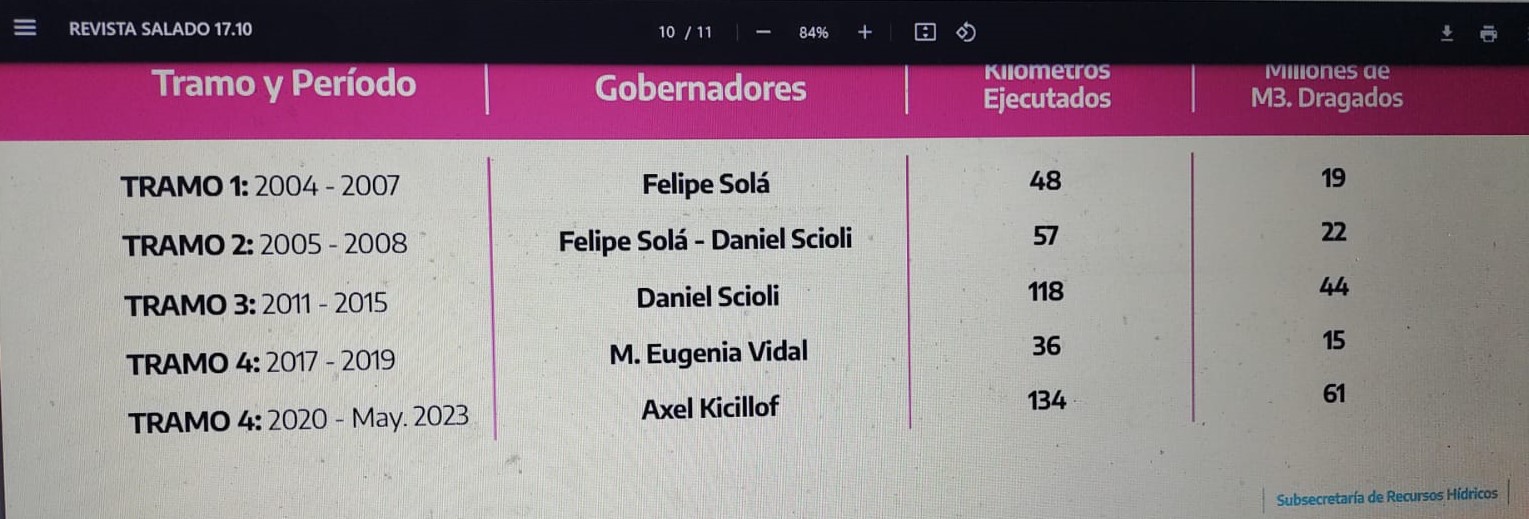Click the 134 kilometers value
The image size is (1529, 519).
pos(1046,401)
